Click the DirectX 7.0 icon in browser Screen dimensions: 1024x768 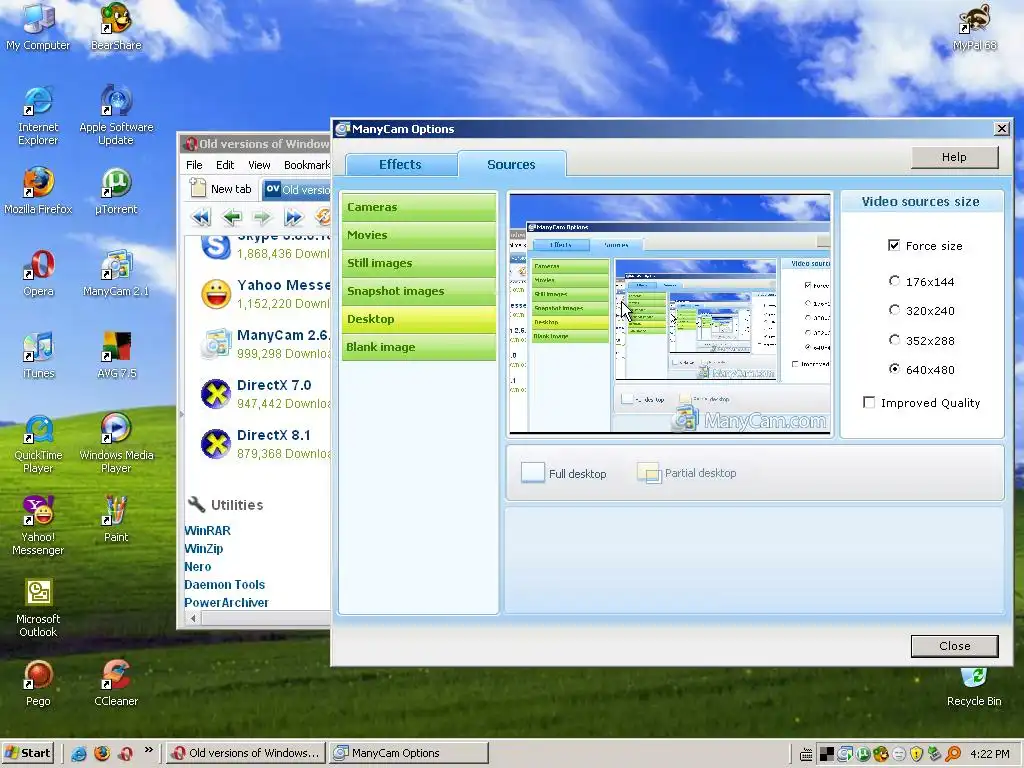pos(216,394)
